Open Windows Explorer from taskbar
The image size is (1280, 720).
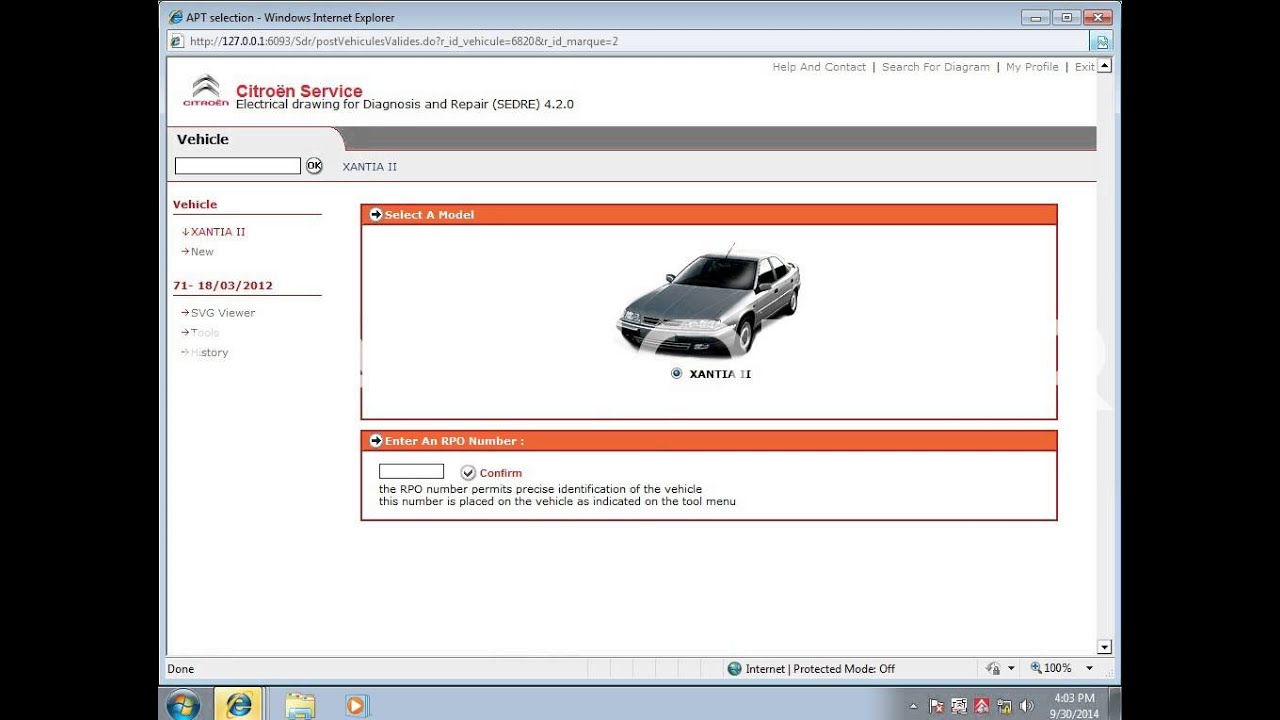coord(300,705)
